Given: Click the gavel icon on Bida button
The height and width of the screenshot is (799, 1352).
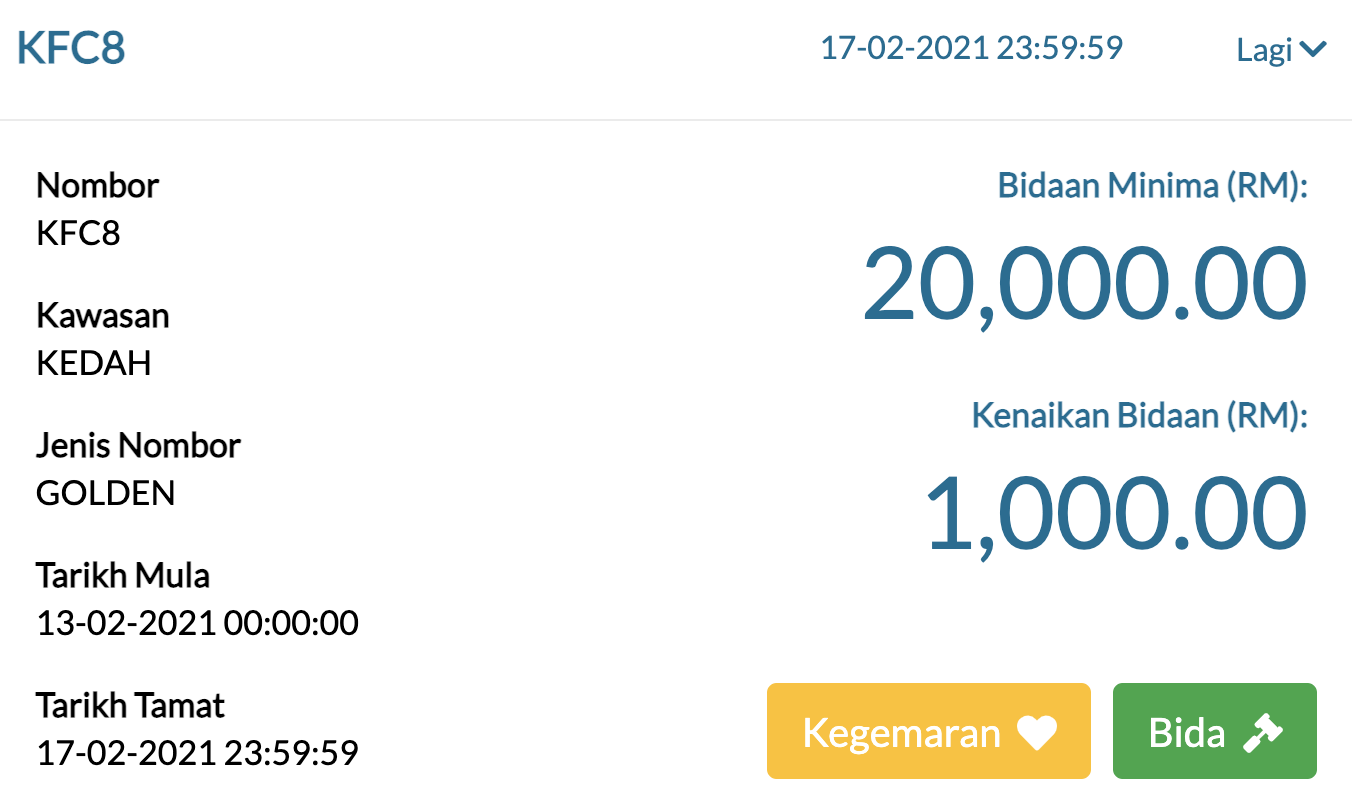Looking at the screenshot, I should point(1263,733).
